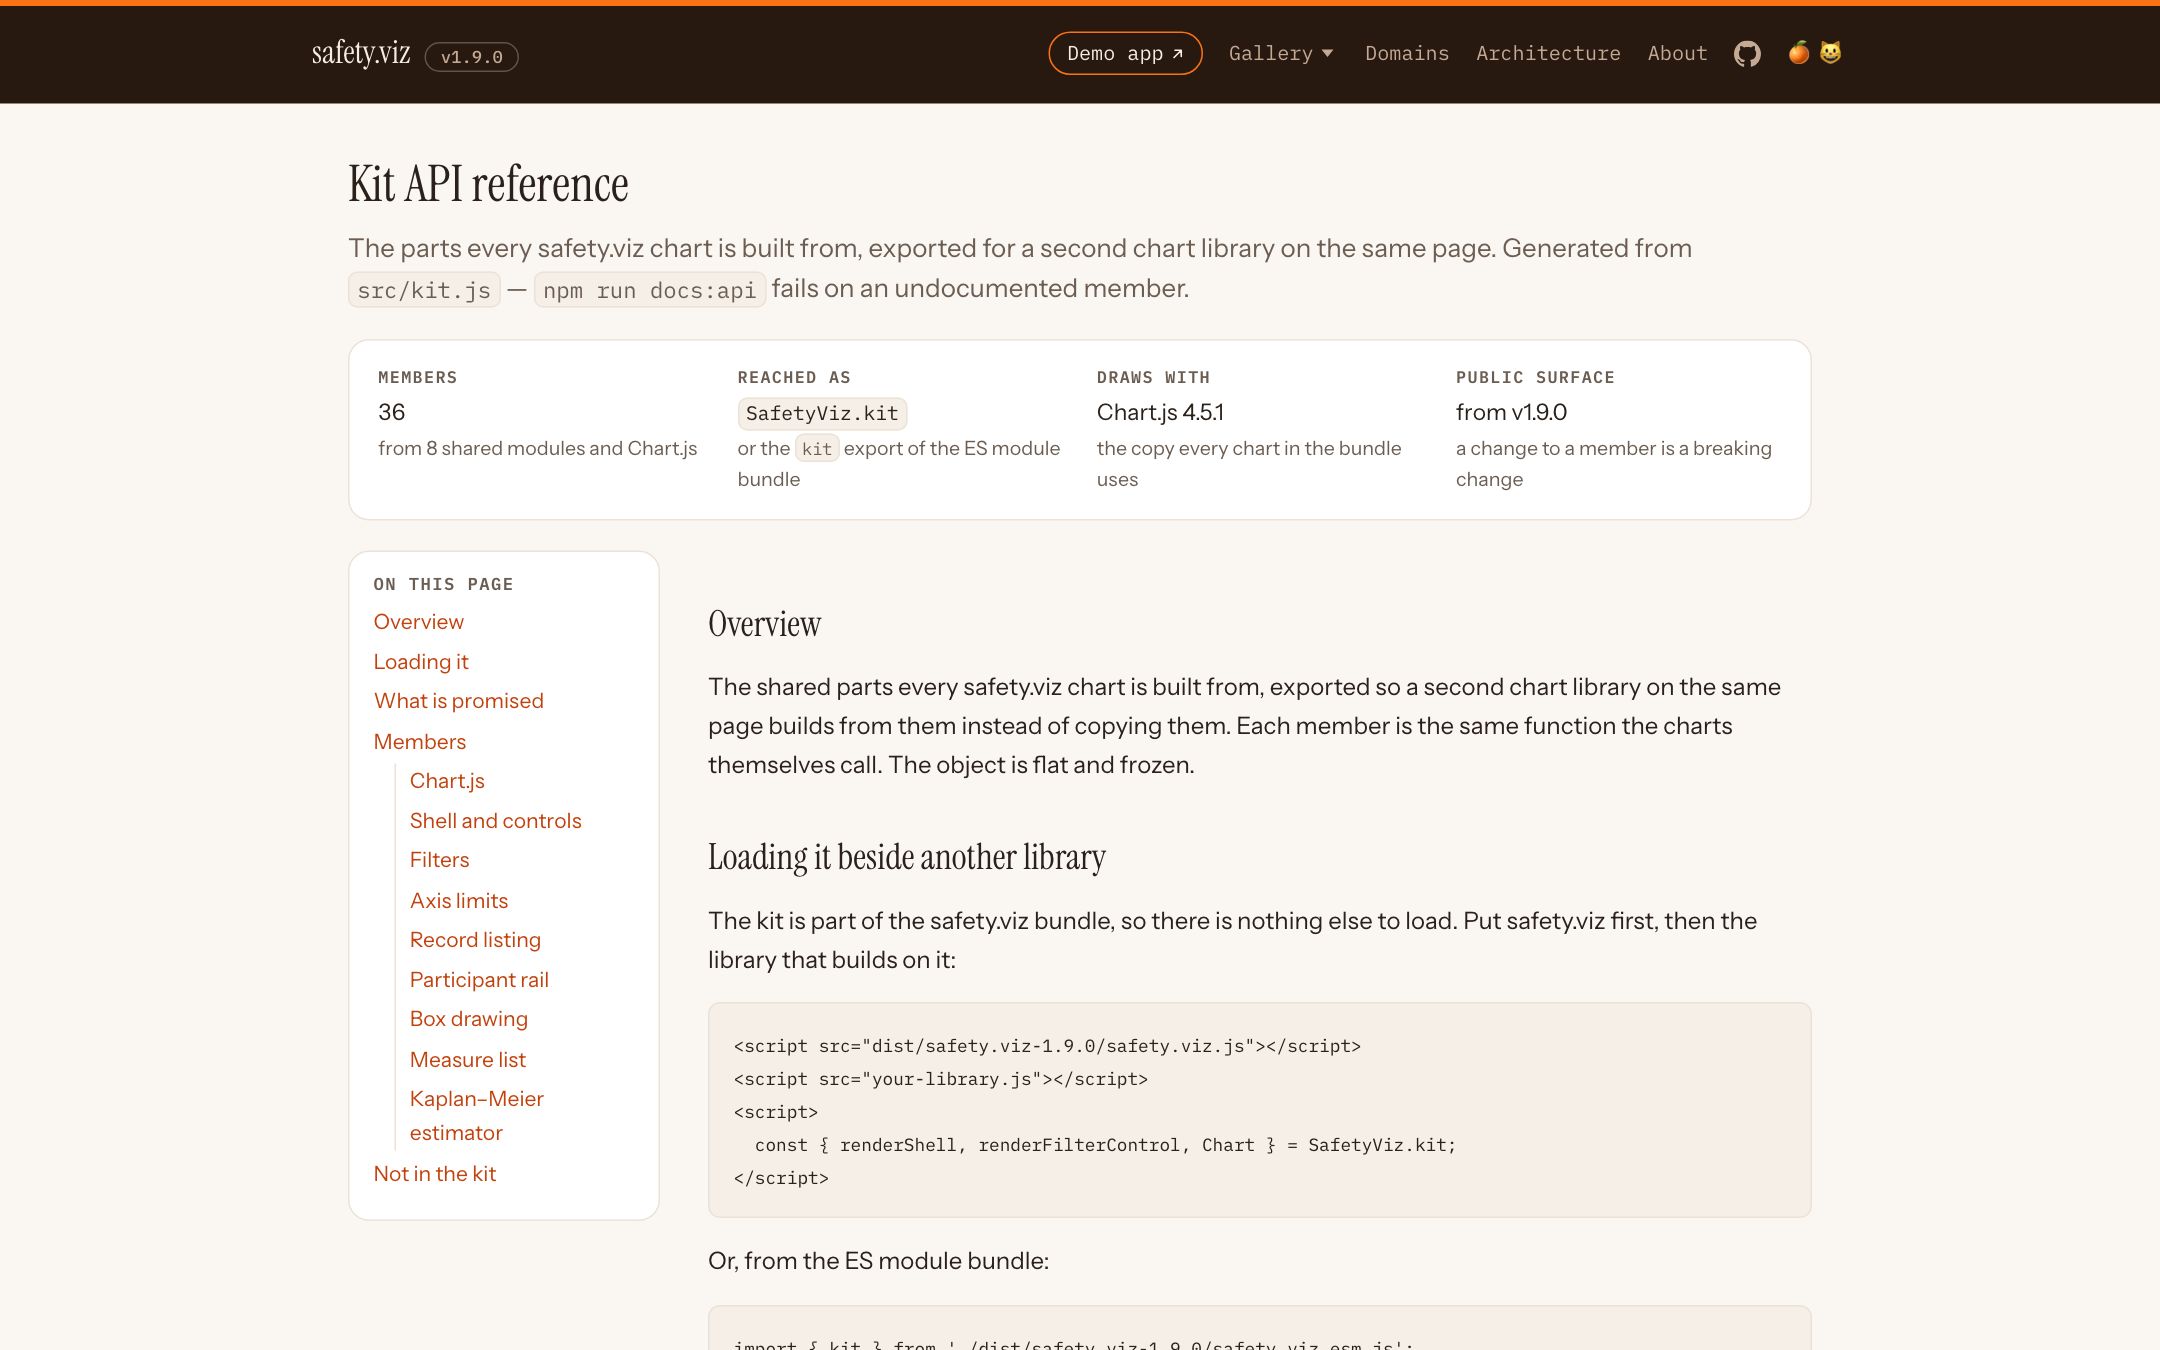
Task: Jump to the Loading it section link
Action: point(420,662)
